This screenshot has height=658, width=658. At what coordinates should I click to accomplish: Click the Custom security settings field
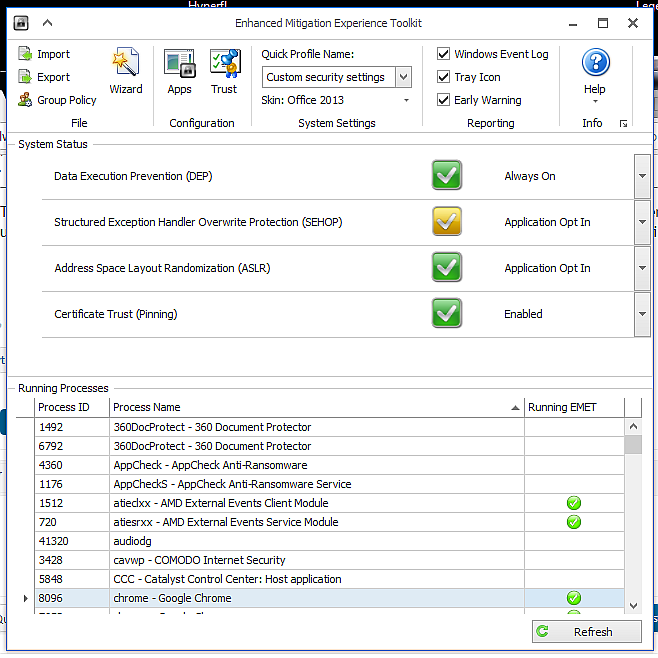329,77
